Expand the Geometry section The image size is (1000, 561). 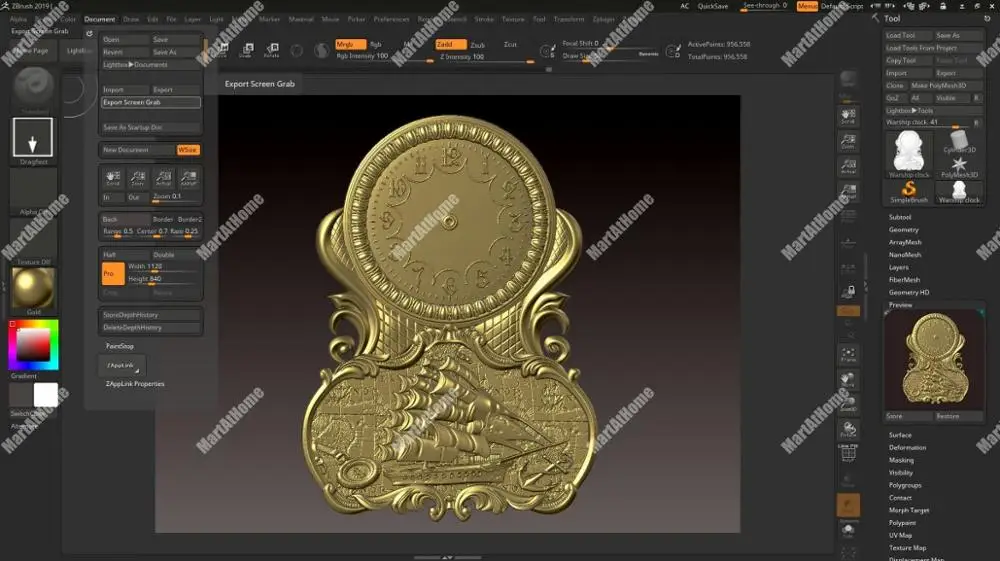click(x=904, y=230)
